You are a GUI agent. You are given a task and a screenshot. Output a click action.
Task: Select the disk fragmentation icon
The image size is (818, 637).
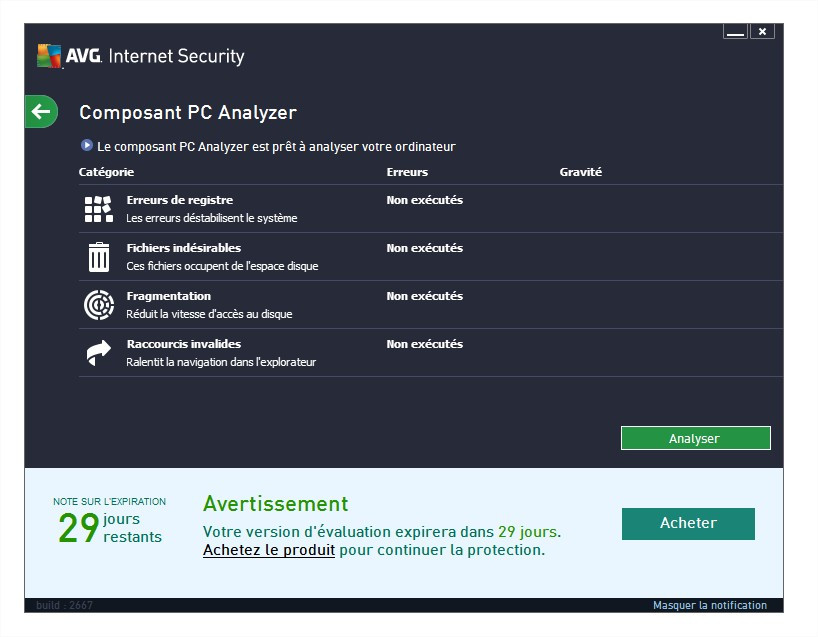pyautogui.click(x=98, y=305)
